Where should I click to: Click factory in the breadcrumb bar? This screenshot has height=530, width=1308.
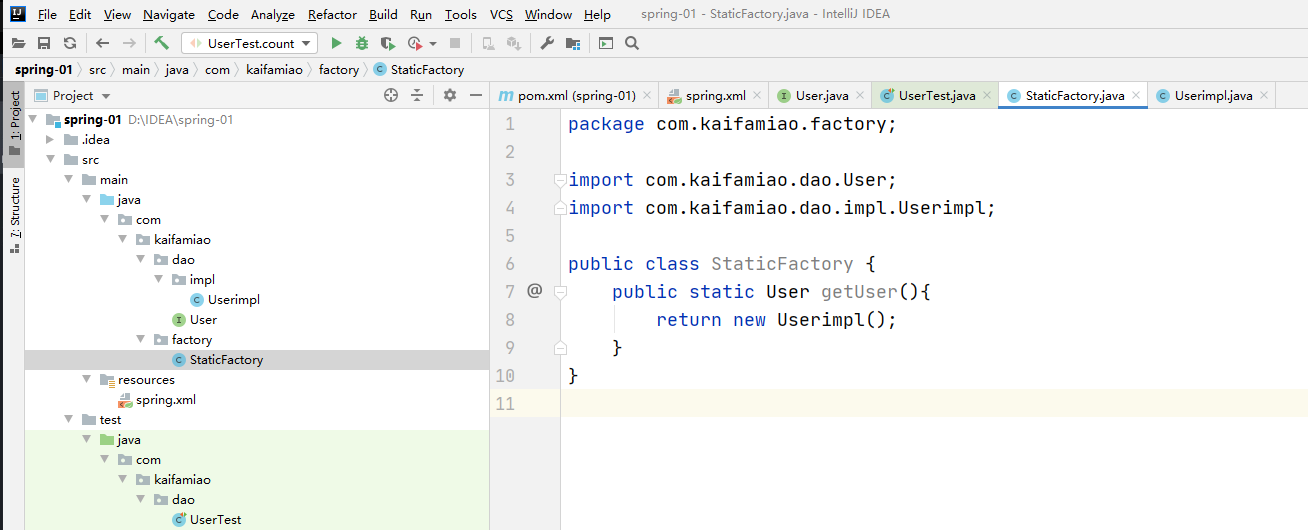point(338,70)
